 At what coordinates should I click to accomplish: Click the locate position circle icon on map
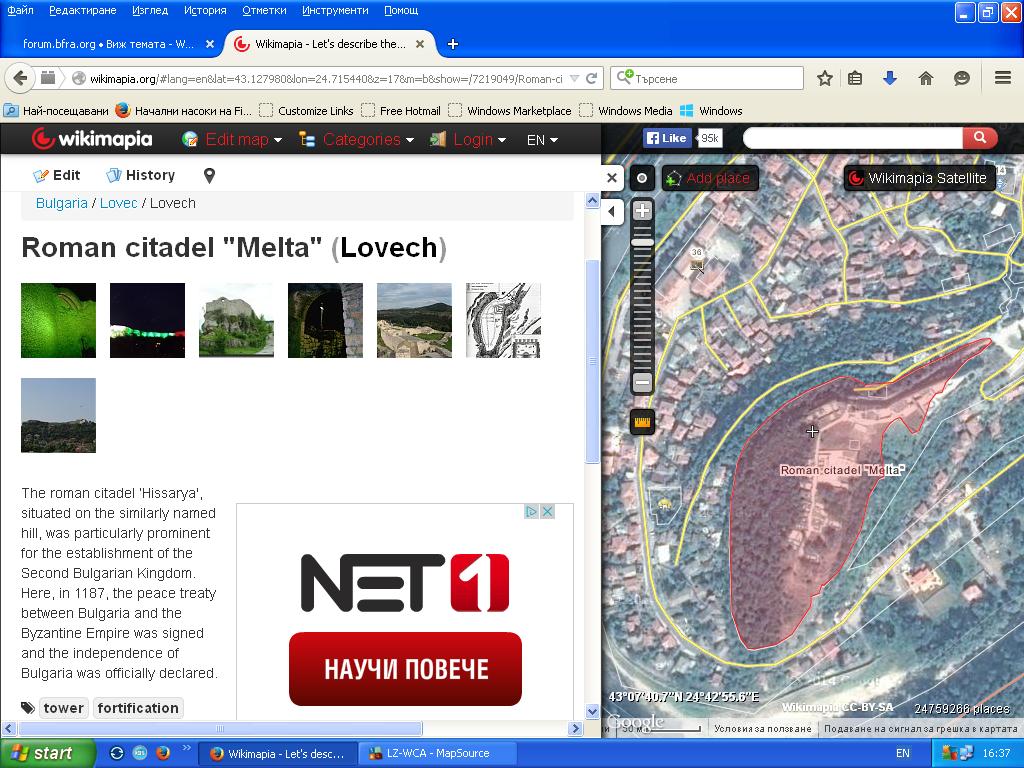(x=642, y=178)
